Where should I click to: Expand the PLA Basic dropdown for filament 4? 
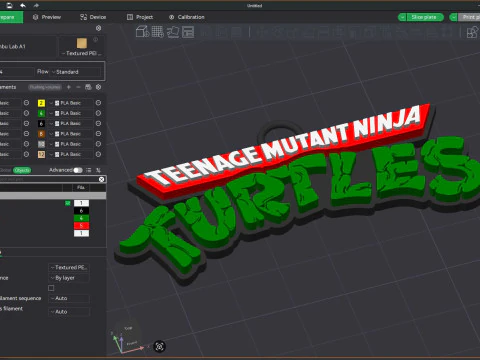71,113
